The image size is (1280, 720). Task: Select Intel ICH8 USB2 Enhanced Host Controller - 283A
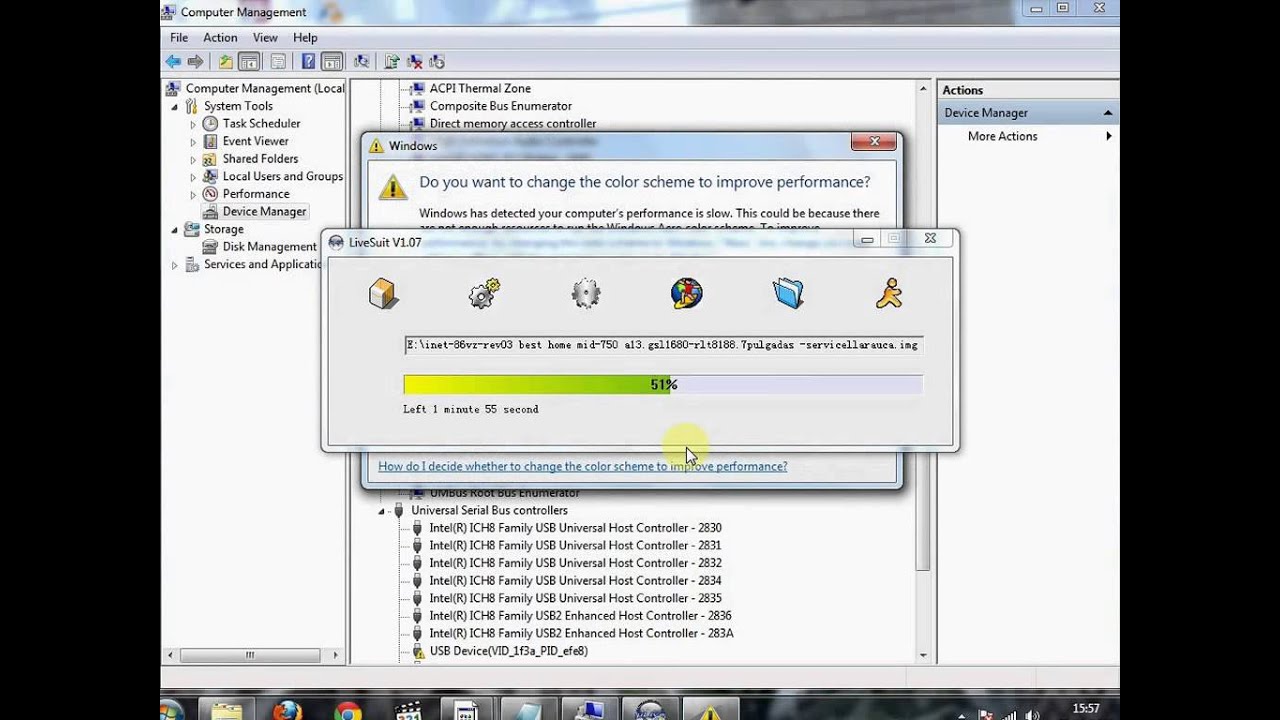[x=581, y=633]
